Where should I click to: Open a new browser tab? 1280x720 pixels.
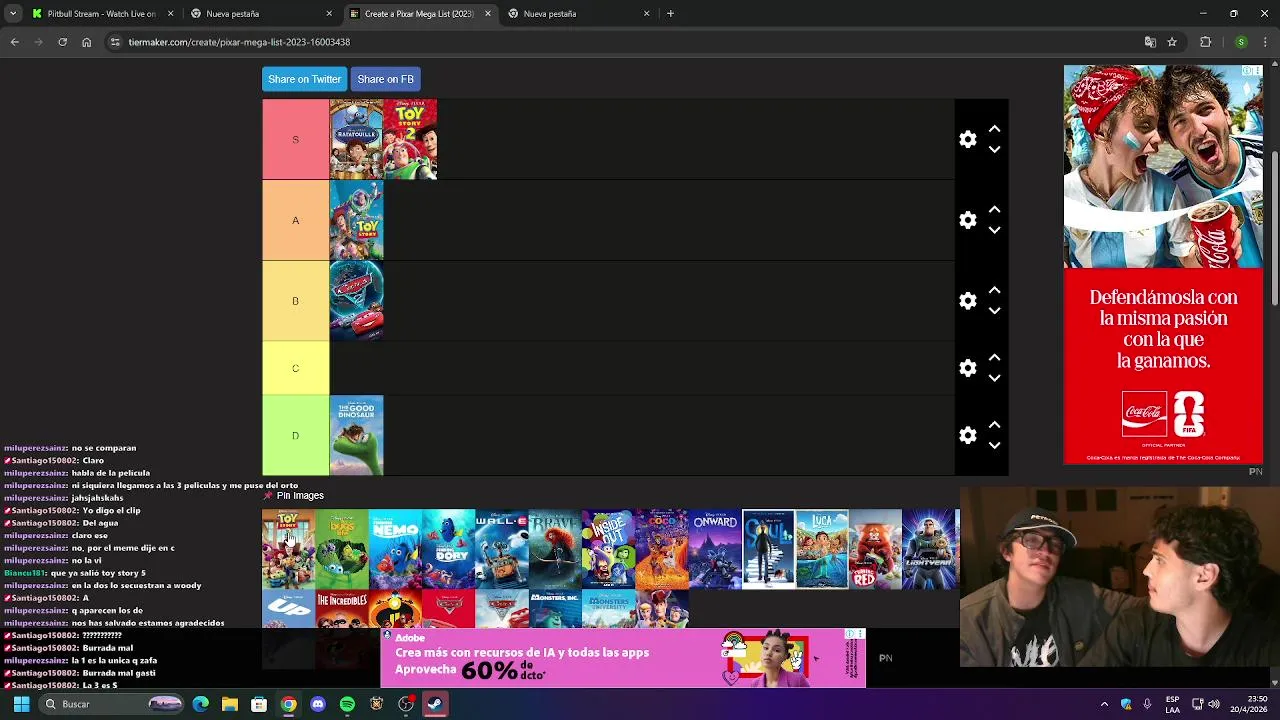pyautogui.click(x=670, y=14)
